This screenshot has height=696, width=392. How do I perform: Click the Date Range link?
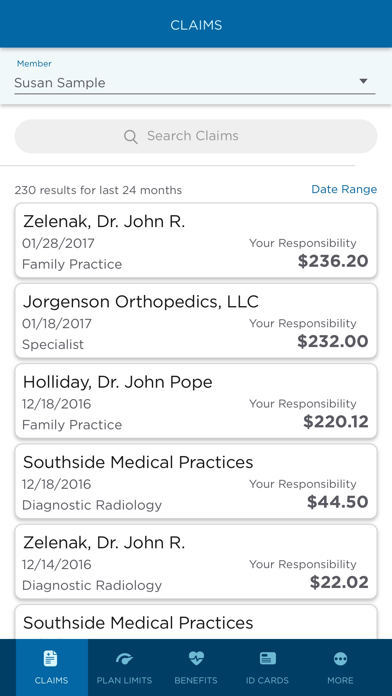point(344,190)
